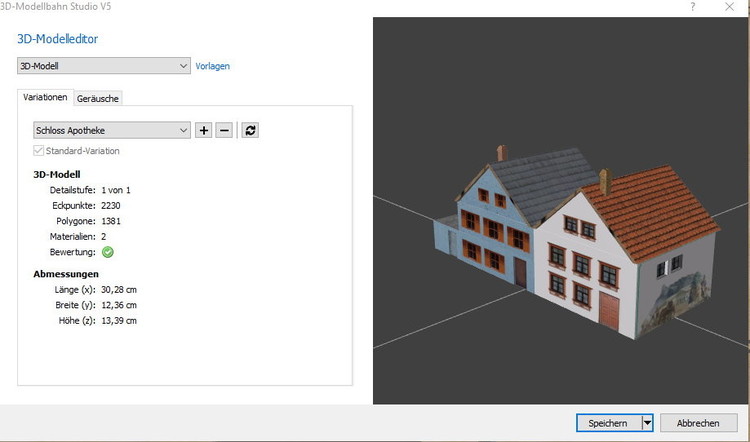Select the Länge value 30,28 cm
750x442 pixels.
[119, 289]
